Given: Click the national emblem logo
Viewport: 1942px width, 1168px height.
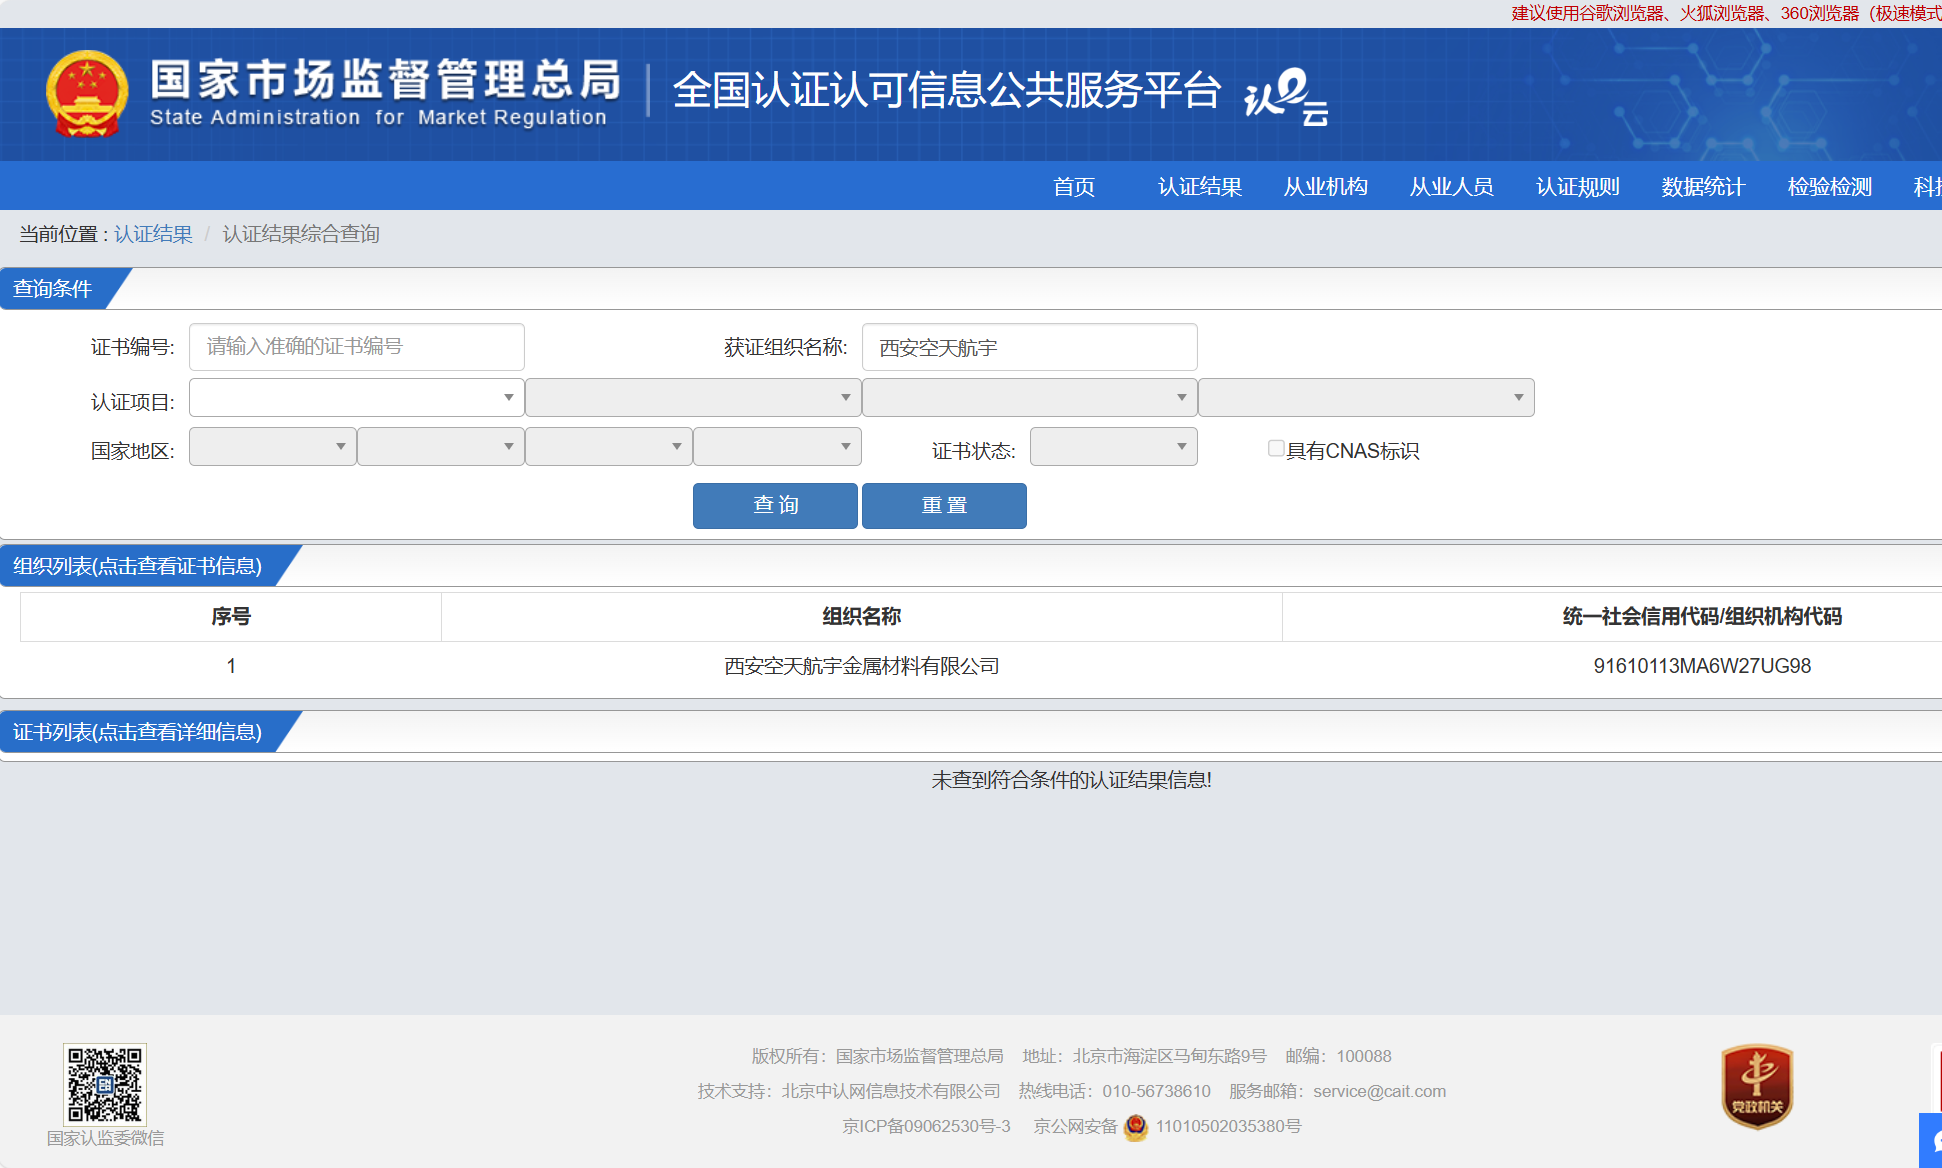Looking at the screenshot, I should tap(87, 94).
